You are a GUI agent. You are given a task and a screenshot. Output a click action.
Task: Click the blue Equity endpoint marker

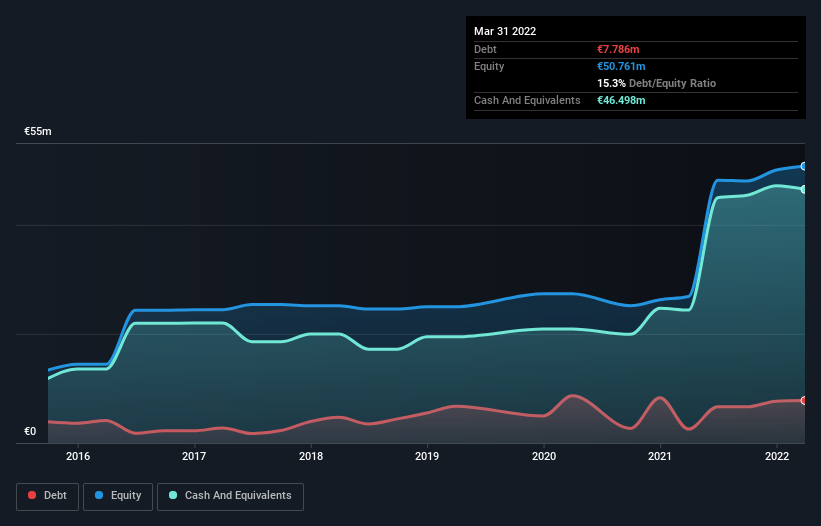[804, 166]
